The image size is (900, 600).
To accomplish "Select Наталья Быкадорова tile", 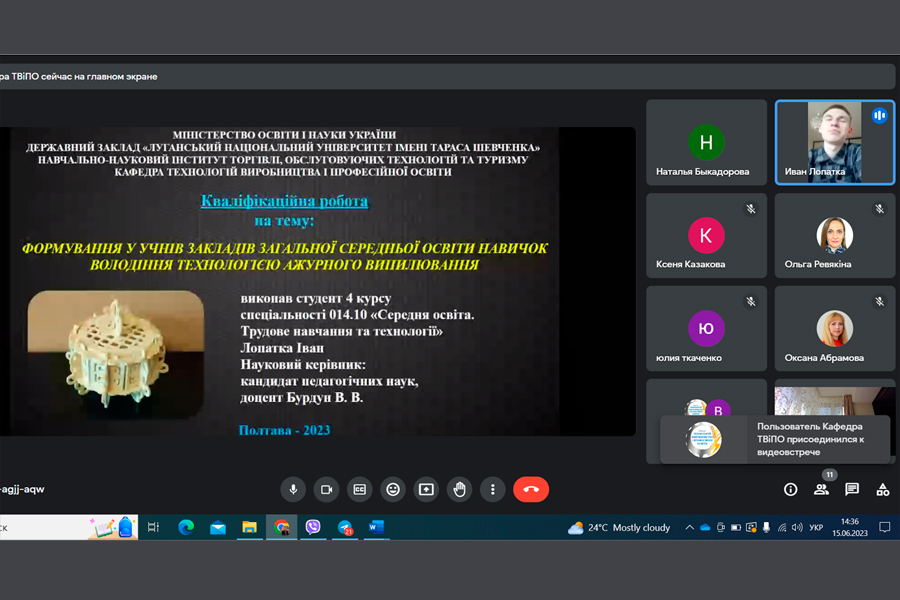I will tap(707, 142).
